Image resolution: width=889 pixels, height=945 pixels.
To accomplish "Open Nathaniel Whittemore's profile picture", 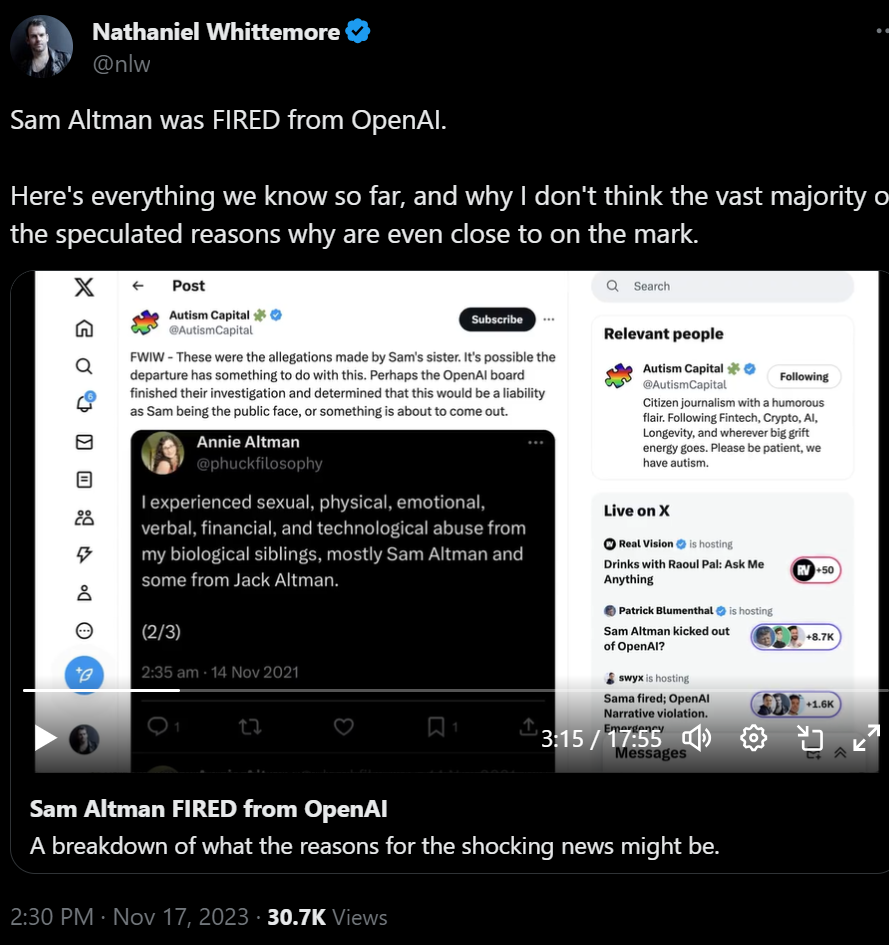I will coord(41,47).
